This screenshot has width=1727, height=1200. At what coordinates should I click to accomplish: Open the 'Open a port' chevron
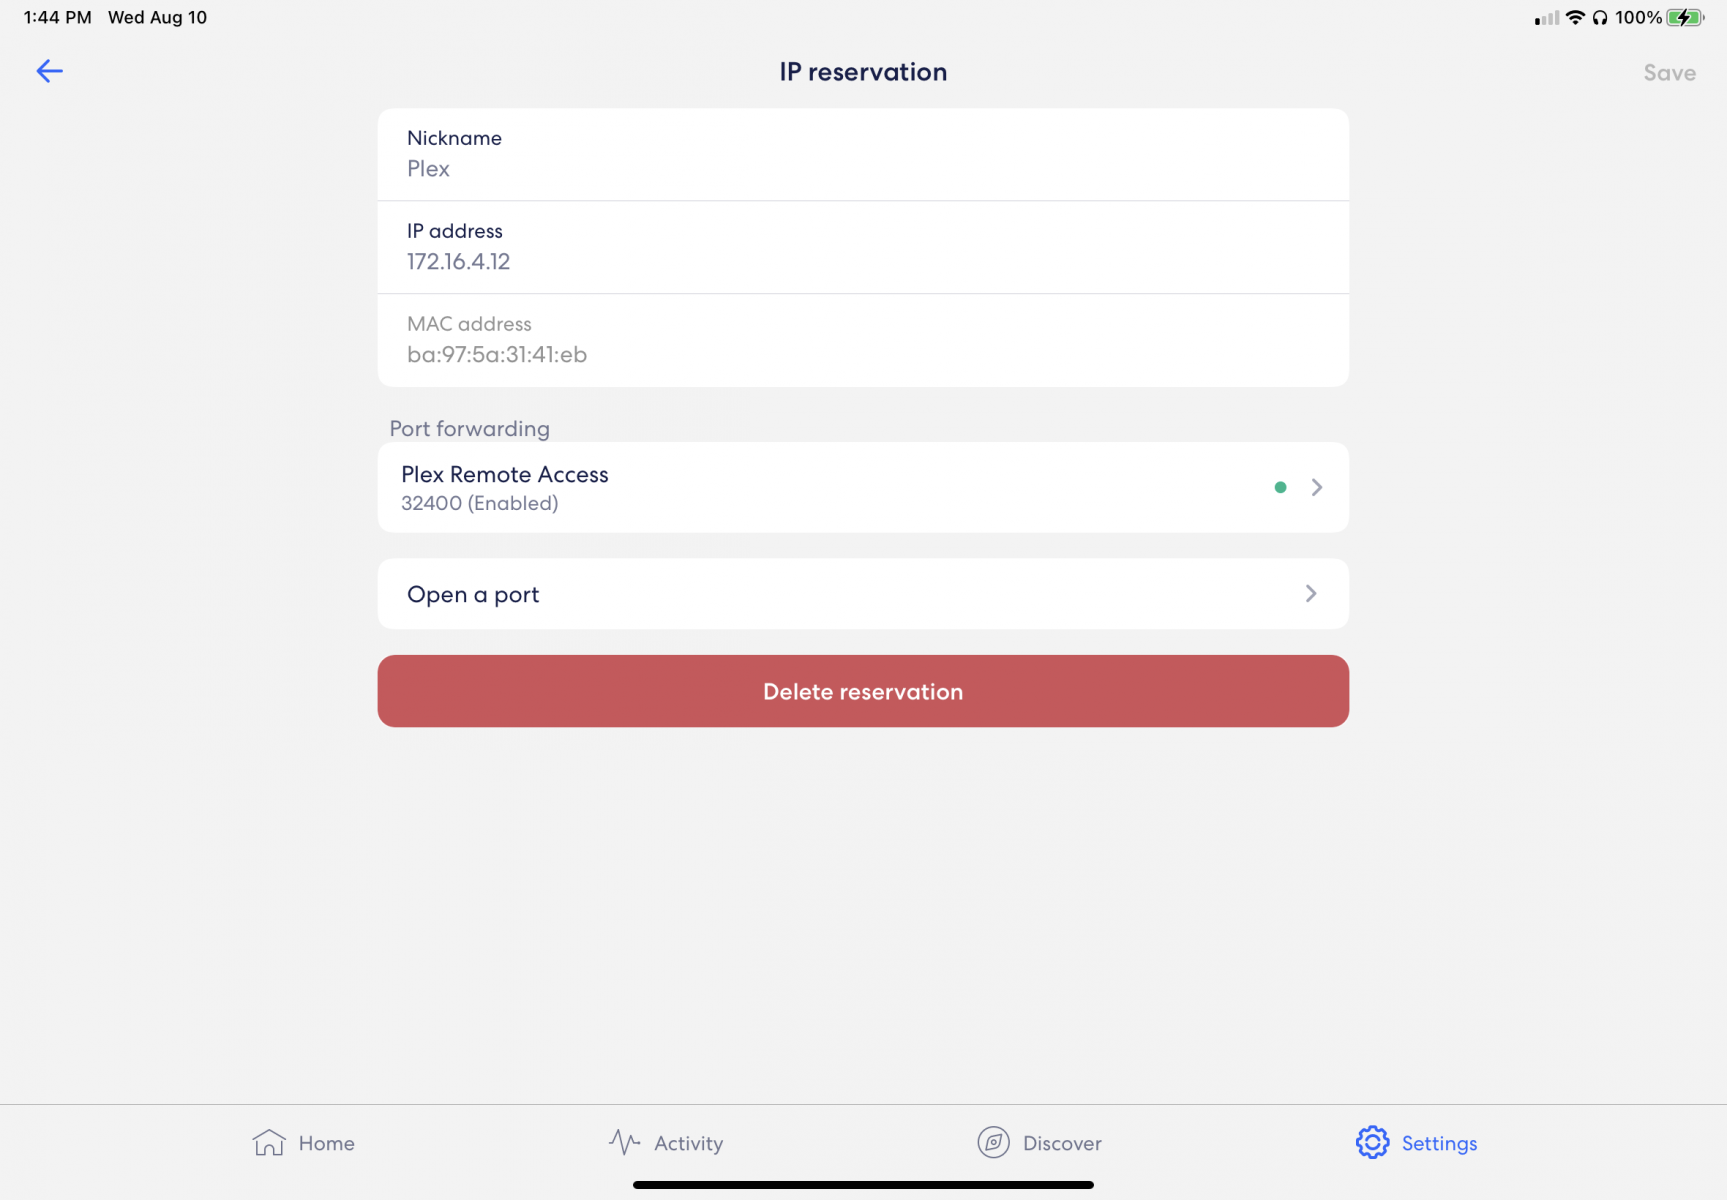[x=1310, y=594]
